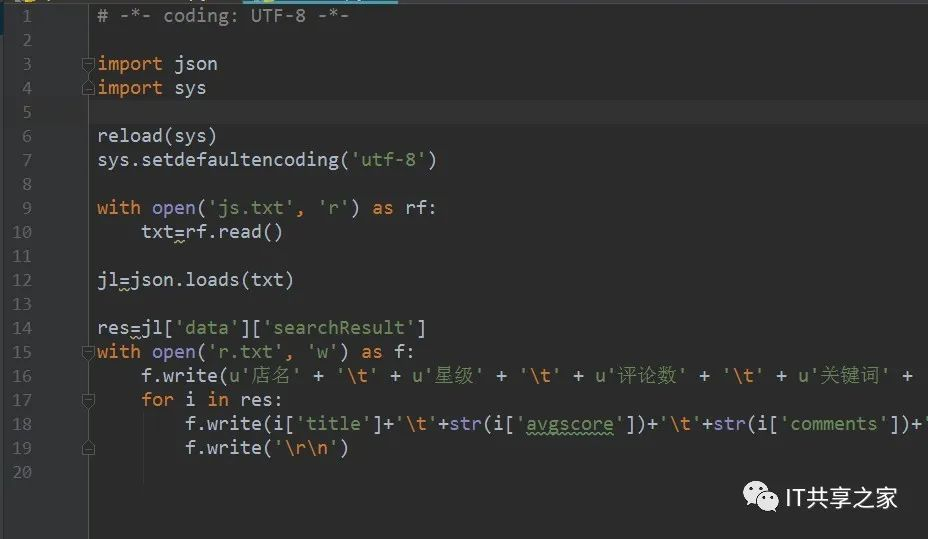
Task: Click the underlined 'avgscore' key string
Action: 569,424
